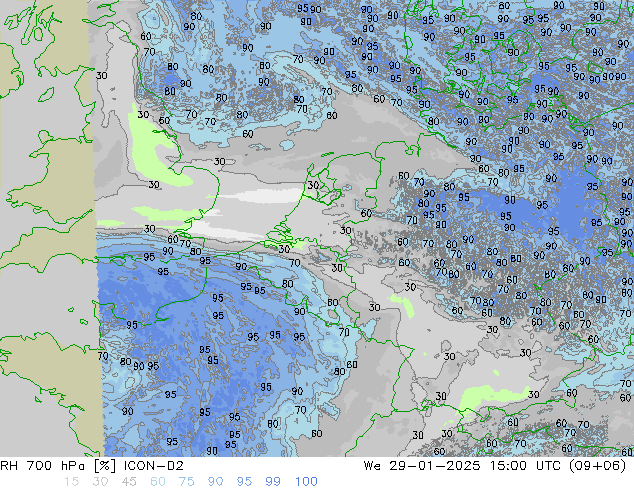
Task: Pick legend value 45 in color scale
Action: pyautogui.click(x=129, y=482)
